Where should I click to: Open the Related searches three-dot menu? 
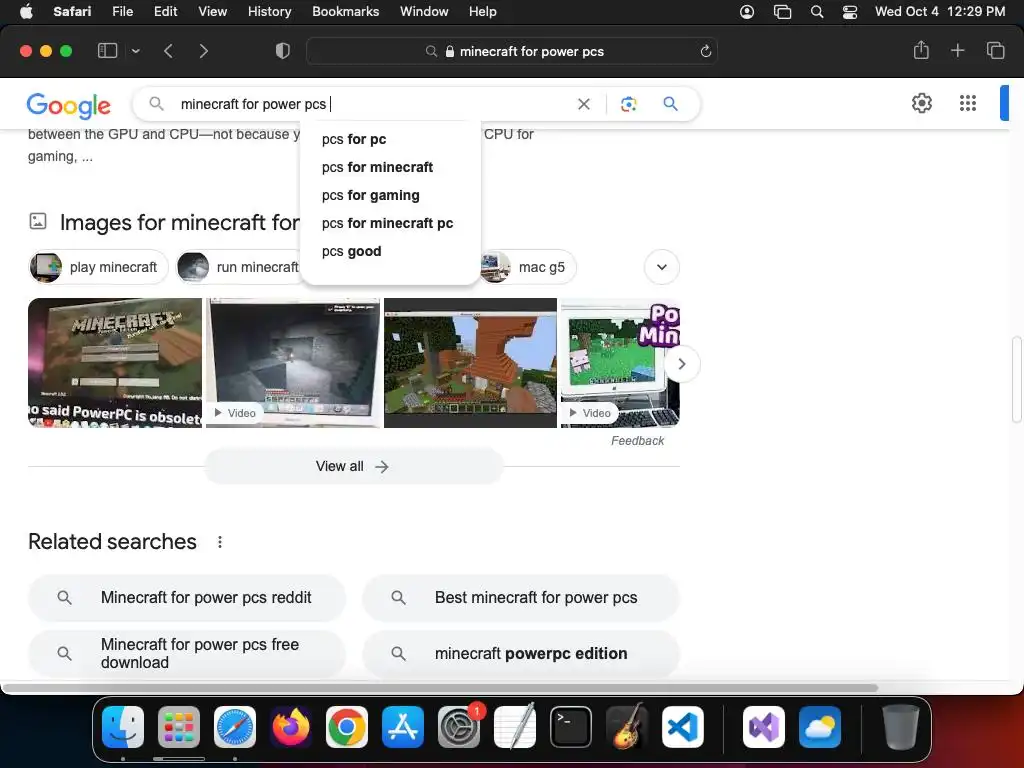coord(220,542)
